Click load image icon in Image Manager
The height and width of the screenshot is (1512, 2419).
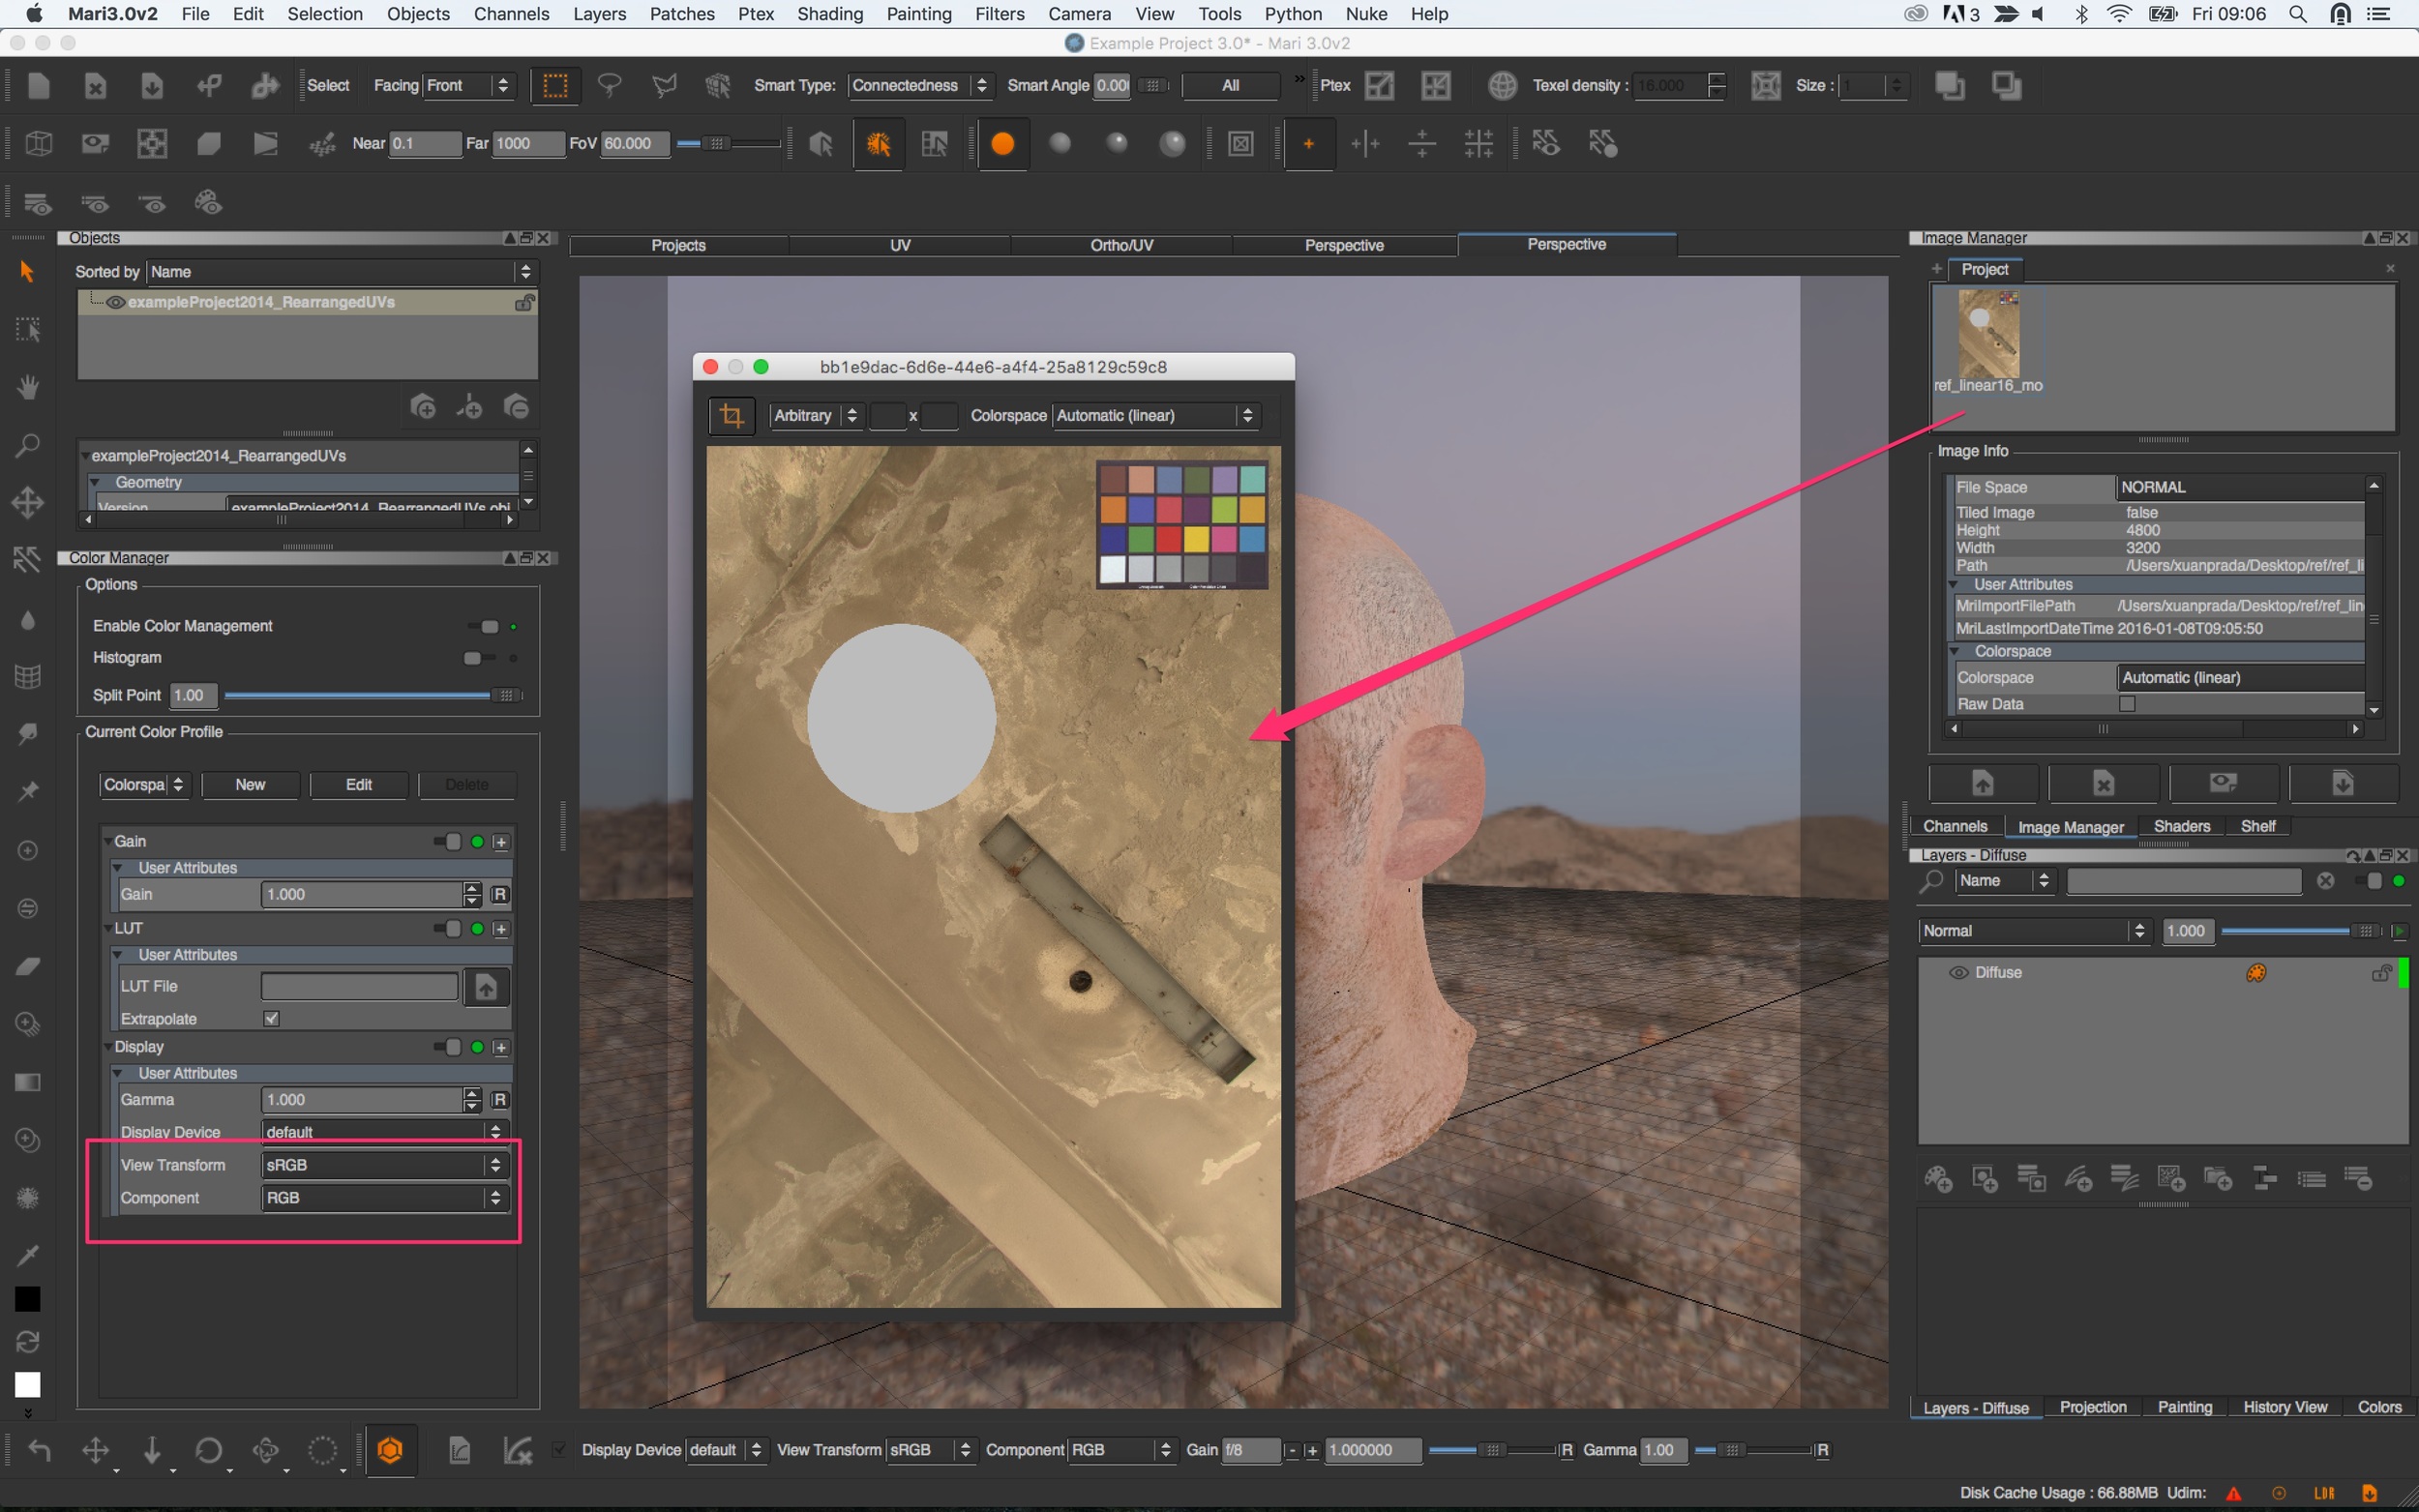tap(1982, 783)
